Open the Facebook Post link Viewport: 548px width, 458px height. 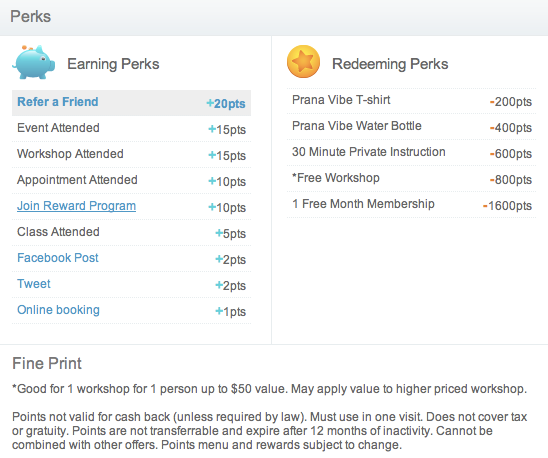point(58,258)
